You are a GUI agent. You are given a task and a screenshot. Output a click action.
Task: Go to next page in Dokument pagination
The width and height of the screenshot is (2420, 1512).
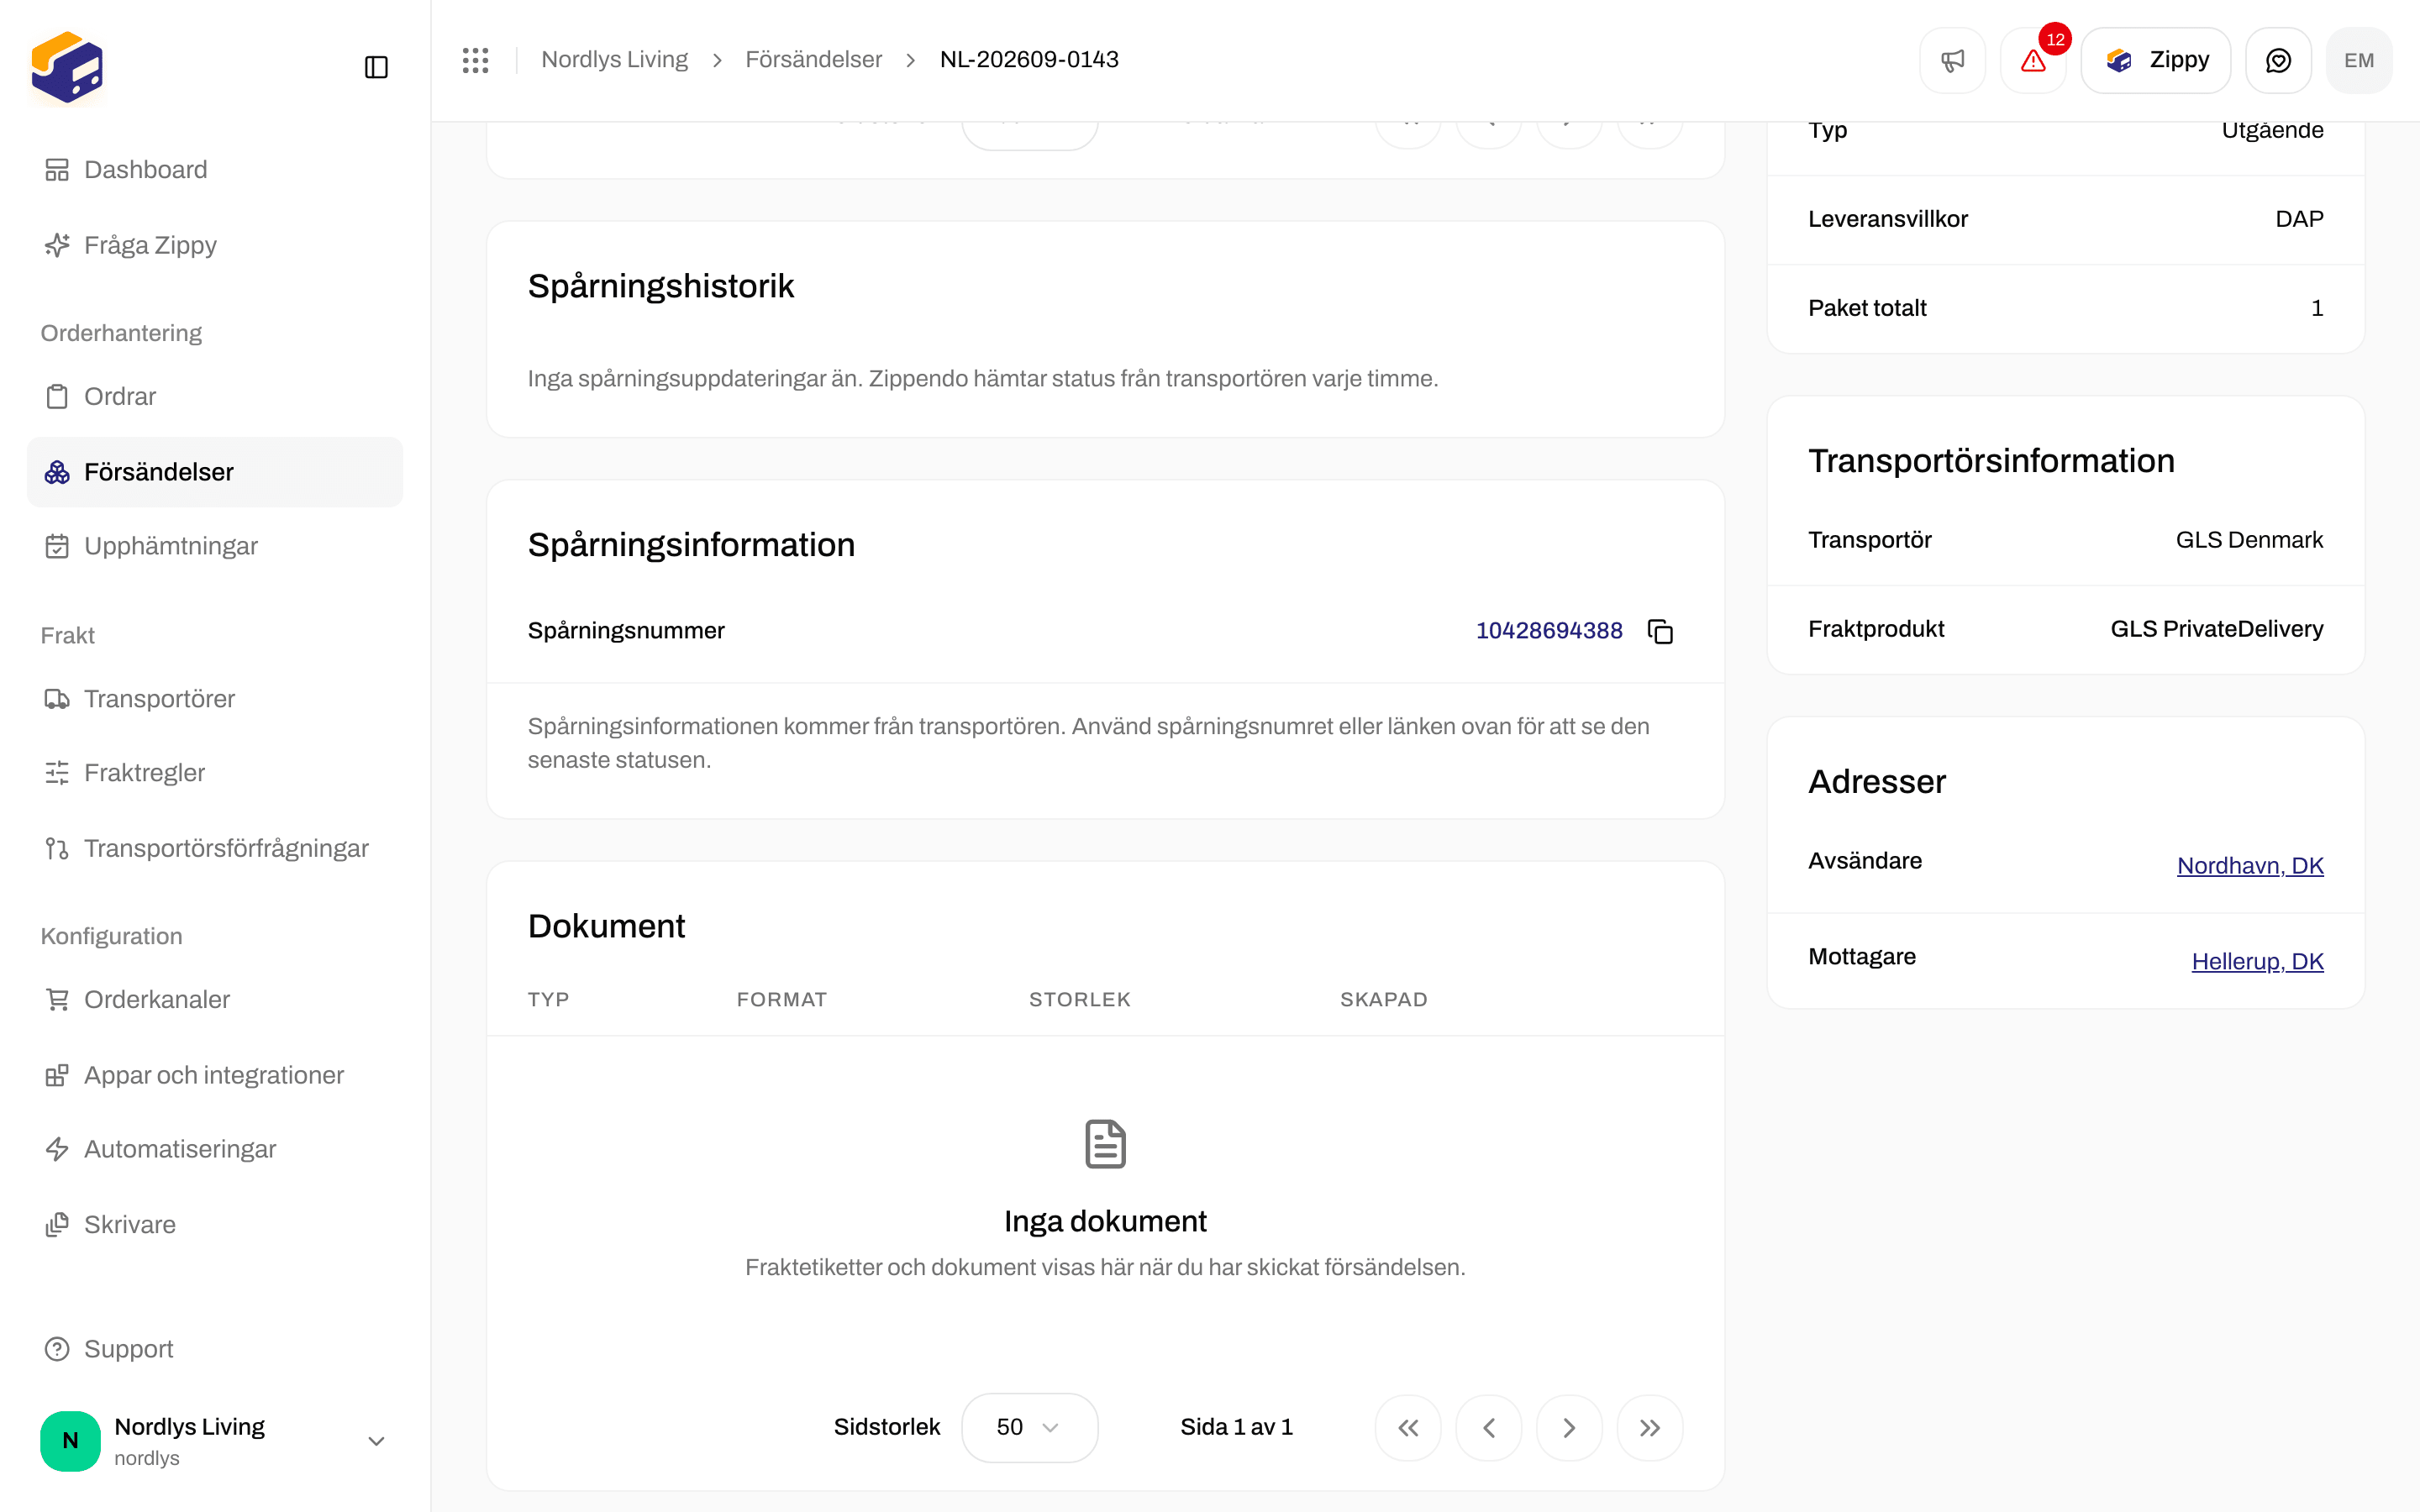tap(1569, 1428)
